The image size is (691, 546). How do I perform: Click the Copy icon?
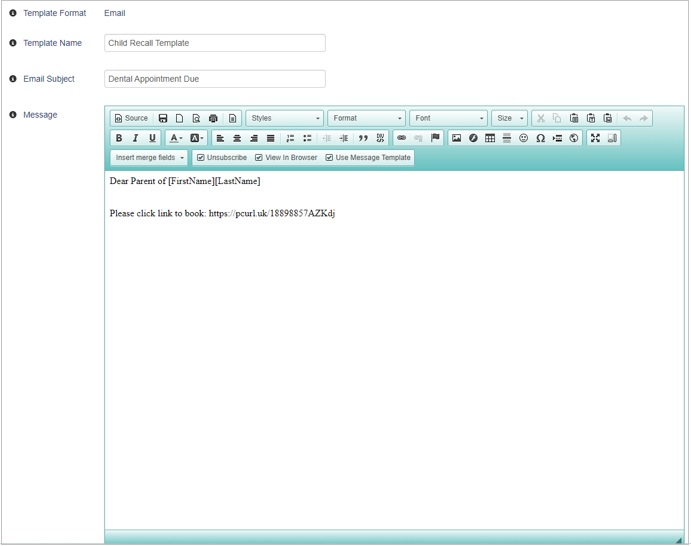(557, 118)
